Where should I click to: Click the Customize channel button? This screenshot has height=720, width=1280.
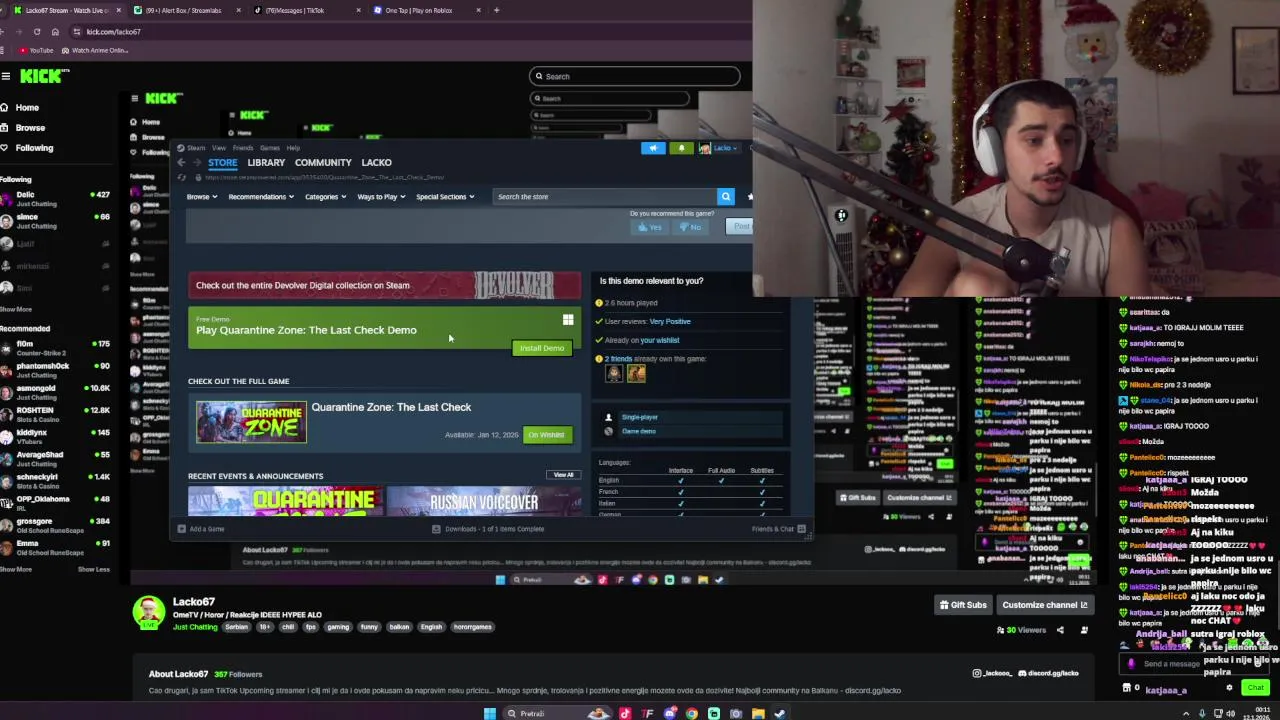click(x=1044, y=605)
